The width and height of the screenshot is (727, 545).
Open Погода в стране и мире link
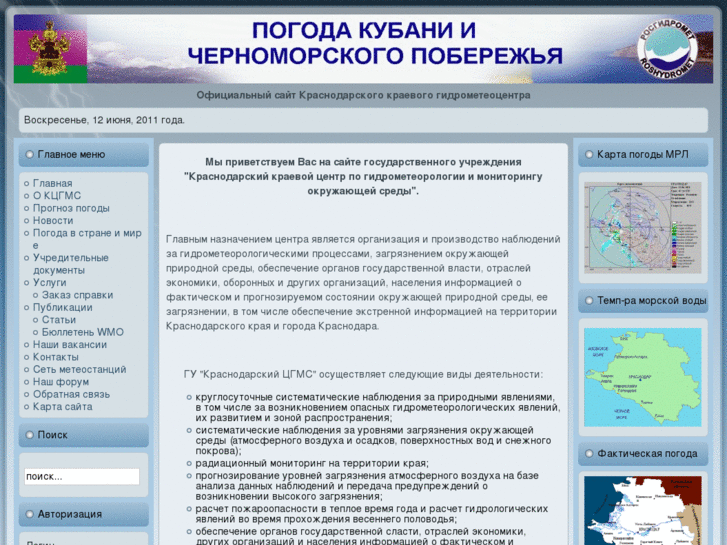click(87, 239)
